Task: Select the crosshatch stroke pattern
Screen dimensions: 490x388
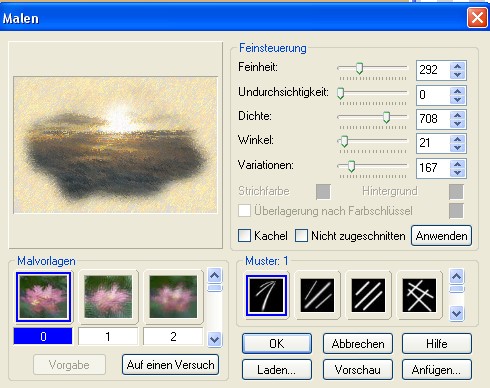Action: [x=419, y=295]
